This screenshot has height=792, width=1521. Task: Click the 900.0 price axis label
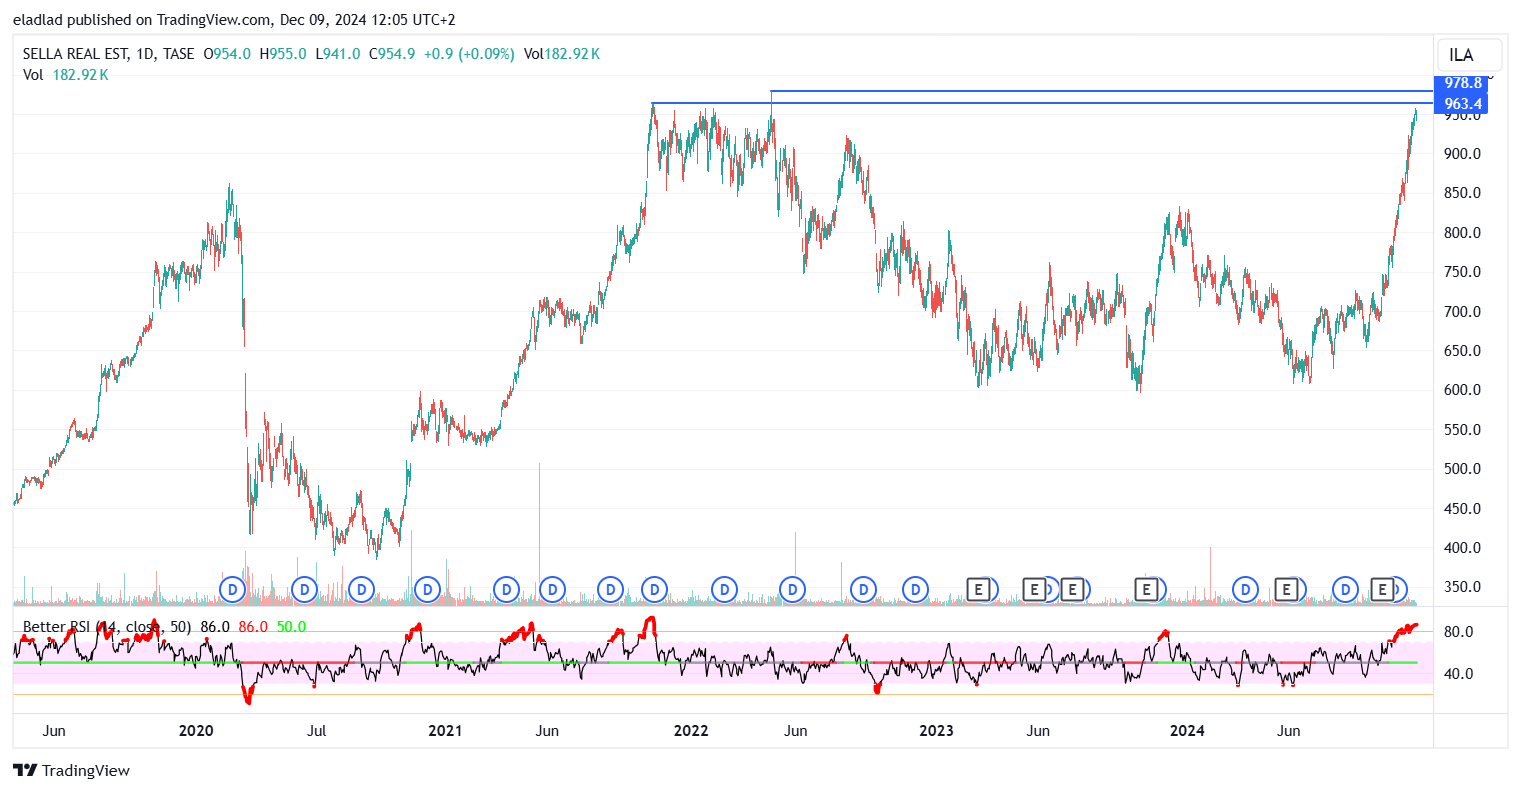pyautogui.click(x=1462, y=154)
